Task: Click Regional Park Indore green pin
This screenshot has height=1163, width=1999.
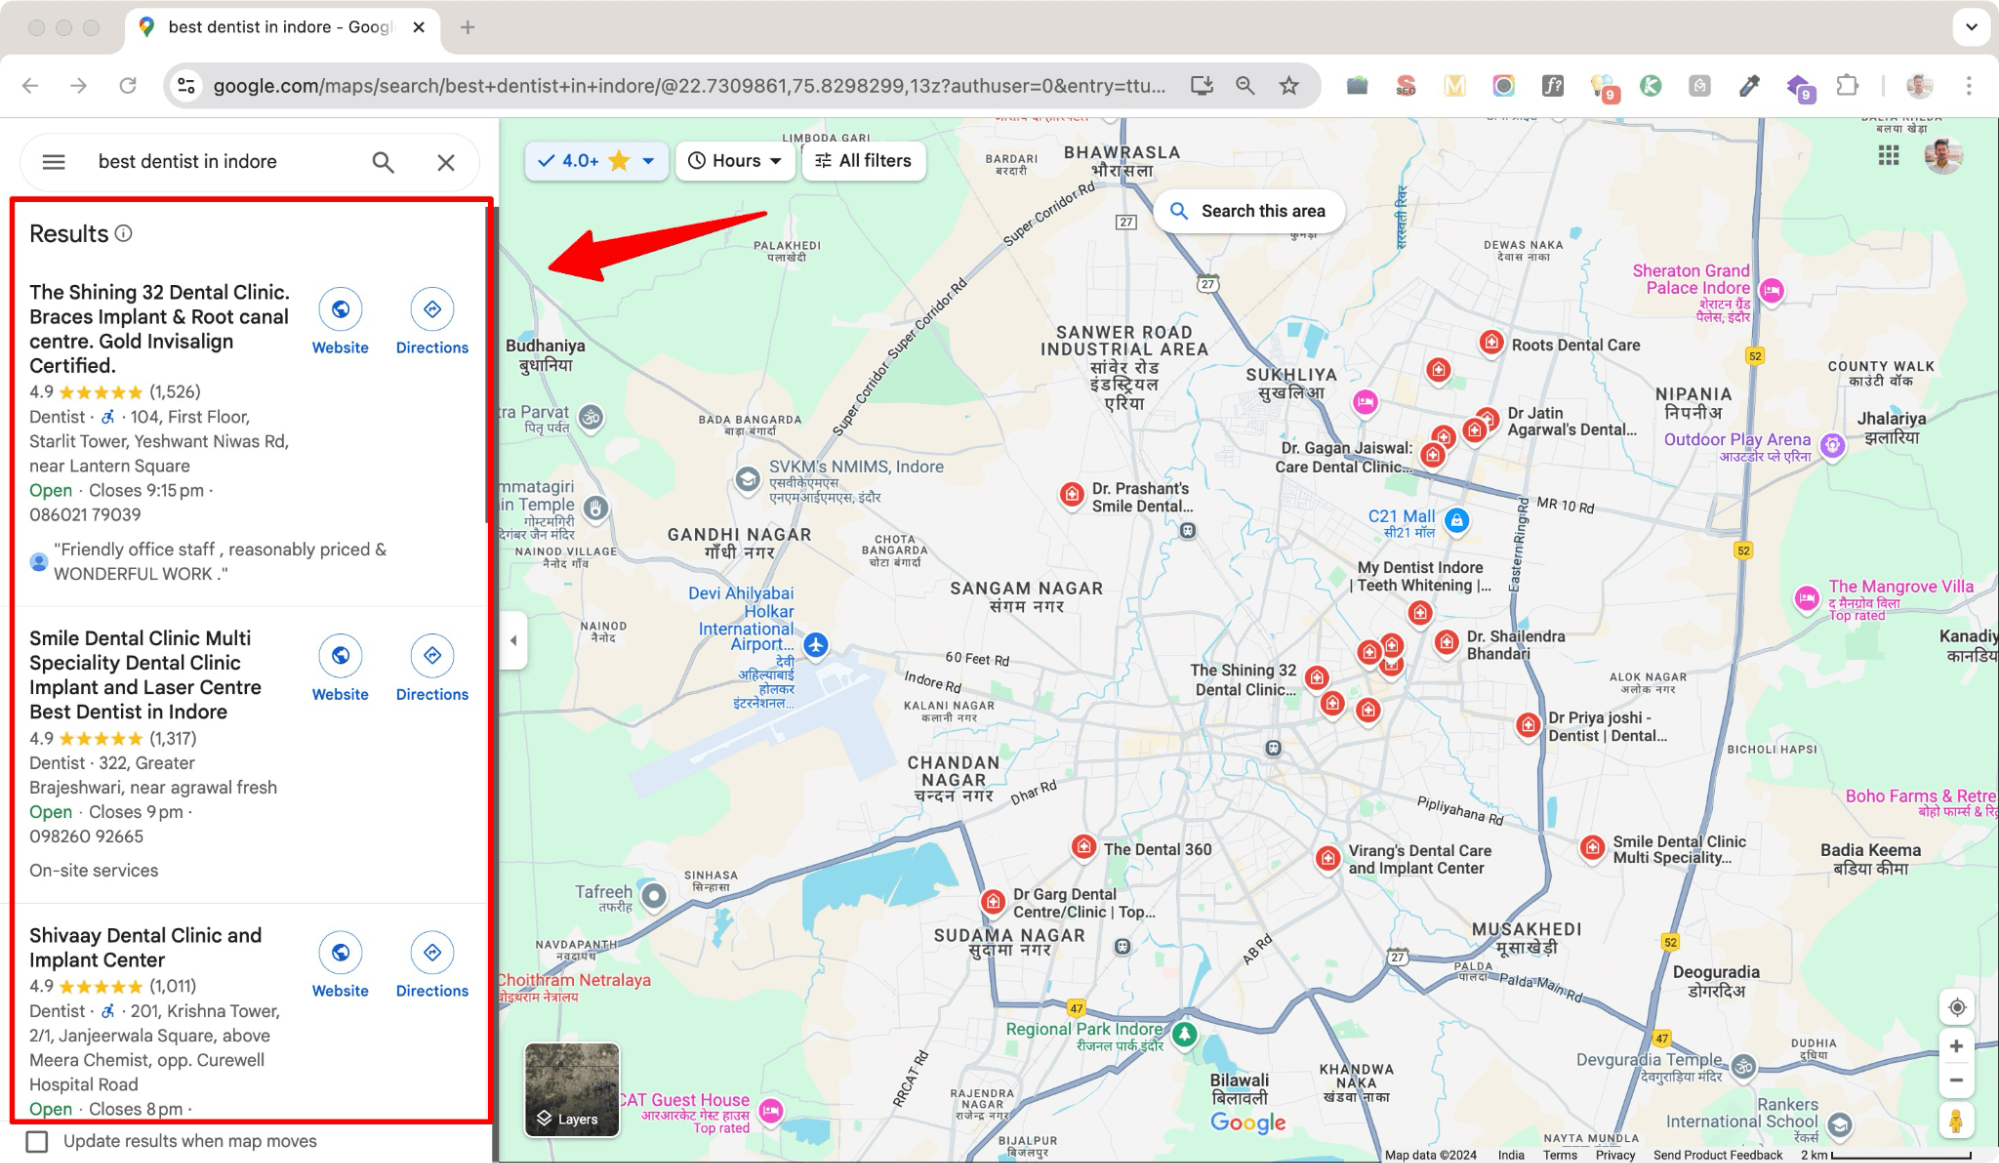Action: pos(1185,1034)
